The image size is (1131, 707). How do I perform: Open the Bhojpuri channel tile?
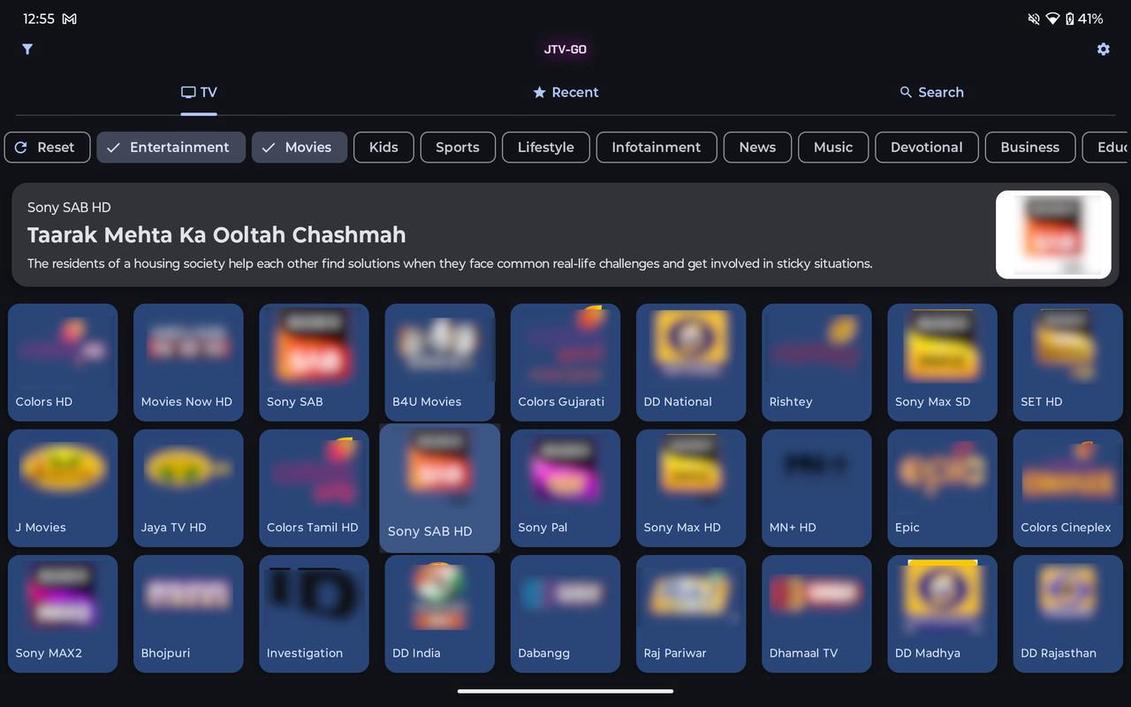(188, 613)
